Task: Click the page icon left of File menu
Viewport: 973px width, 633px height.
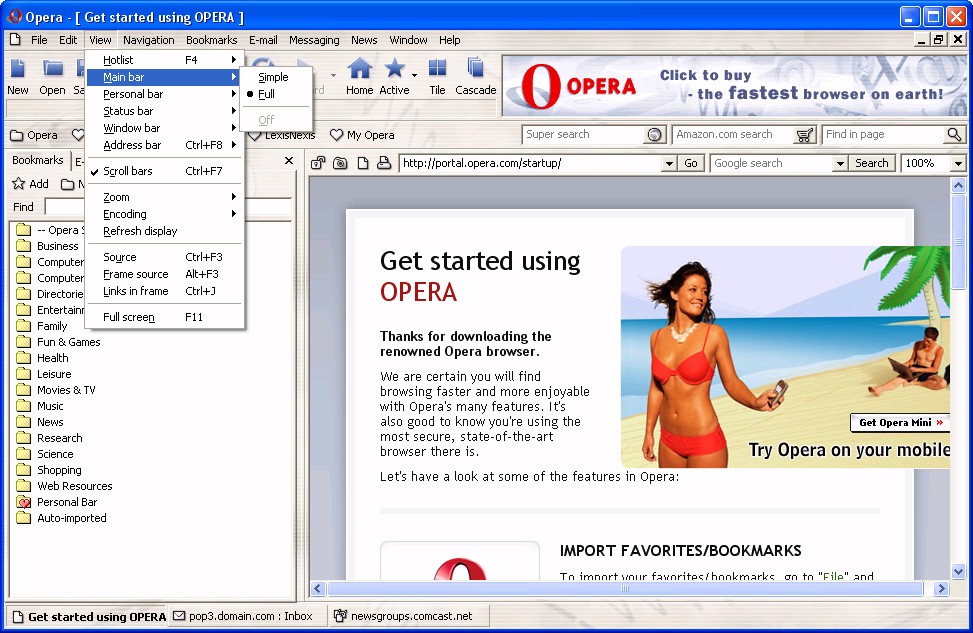Action: tap(15, 40)
